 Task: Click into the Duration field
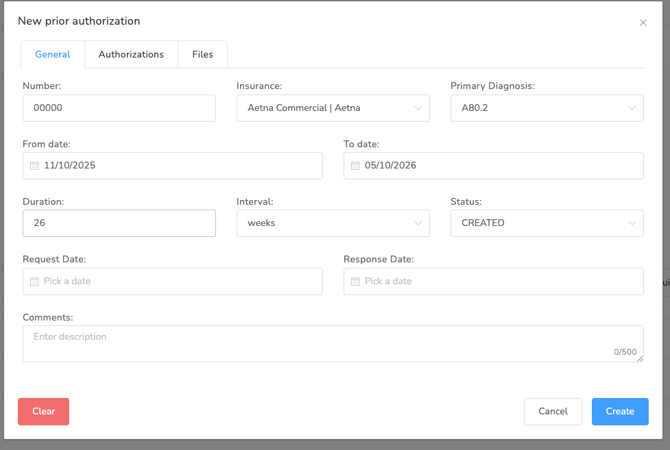coord(119,223)
